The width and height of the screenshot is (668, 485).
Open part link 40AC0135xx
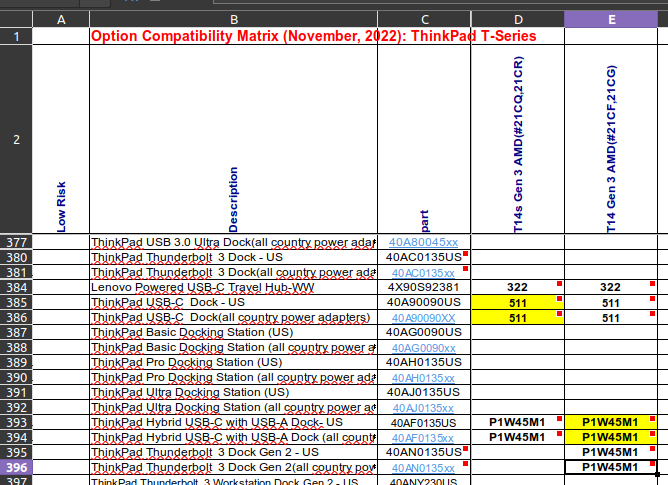423,273
